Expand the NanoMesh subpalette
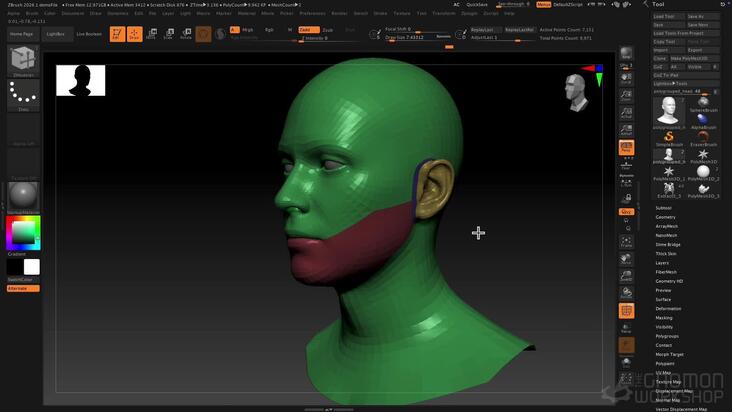 666,236
